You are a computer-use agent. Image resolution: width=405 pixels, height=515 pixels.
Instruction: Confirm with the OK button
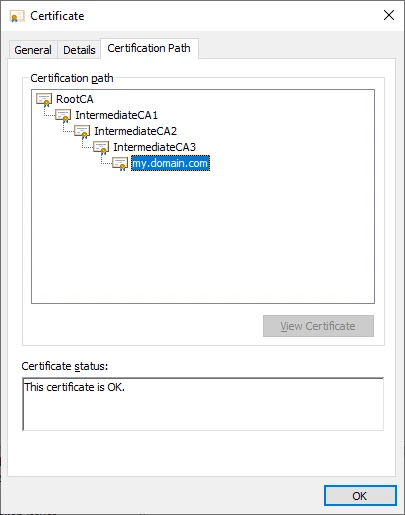click(x=360, y=496)
